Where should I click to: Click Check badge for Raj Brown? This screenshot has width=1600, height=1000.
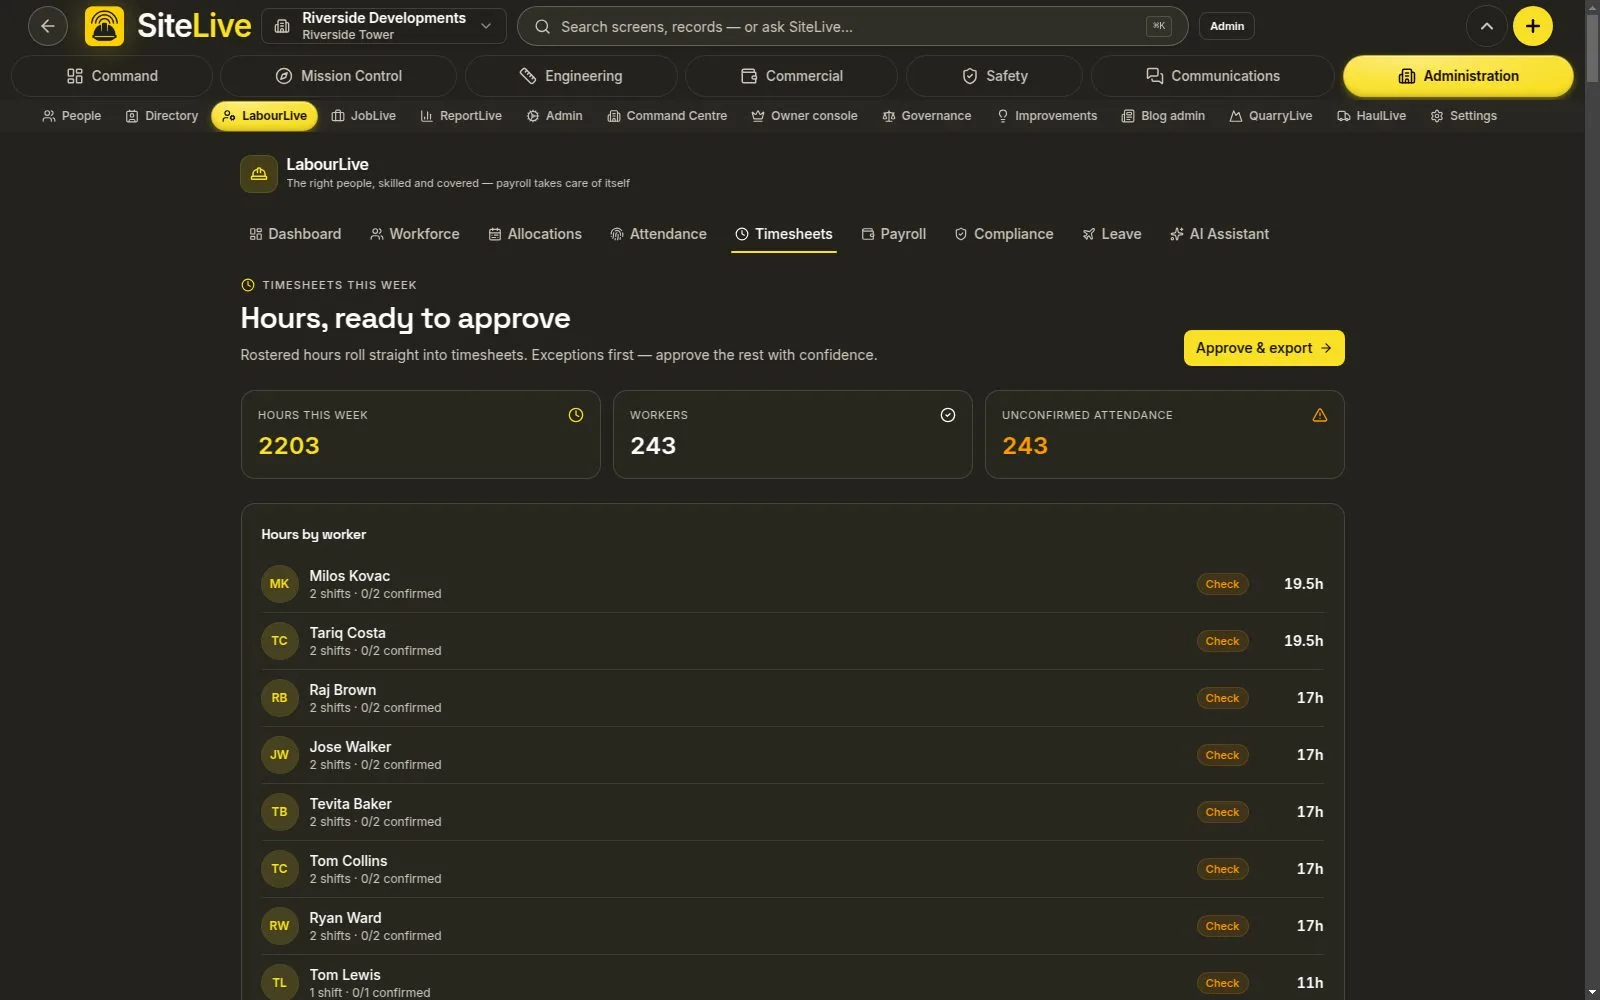pos(1222,698)
